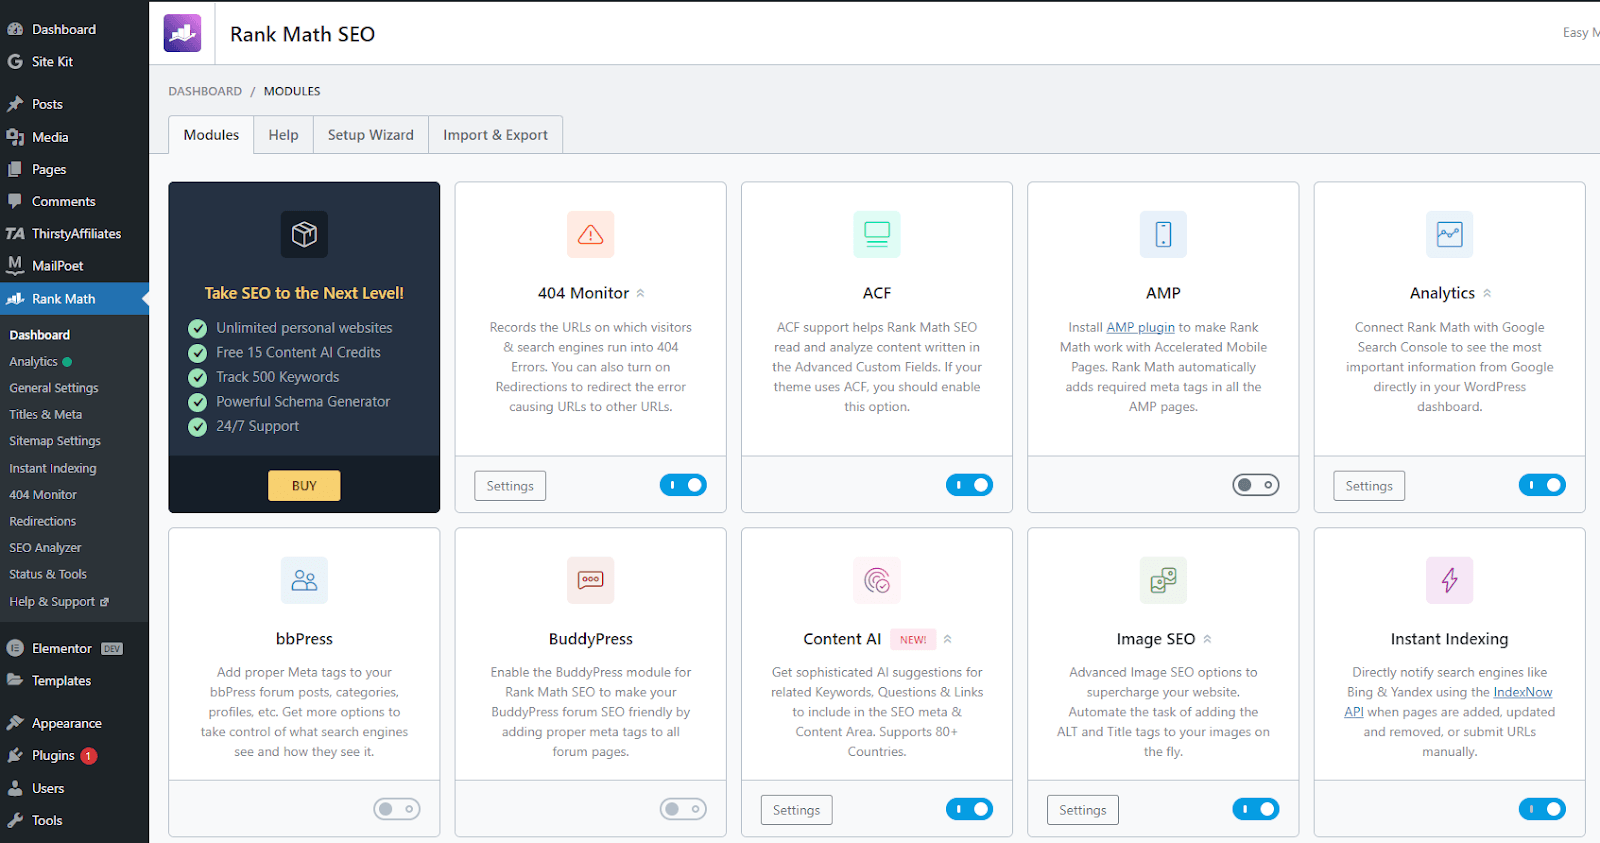Screen dimensions: 1600x843
Task: Turn on the BuddyPress module switch
Action: pyautogui.click(x=683, y=809)
